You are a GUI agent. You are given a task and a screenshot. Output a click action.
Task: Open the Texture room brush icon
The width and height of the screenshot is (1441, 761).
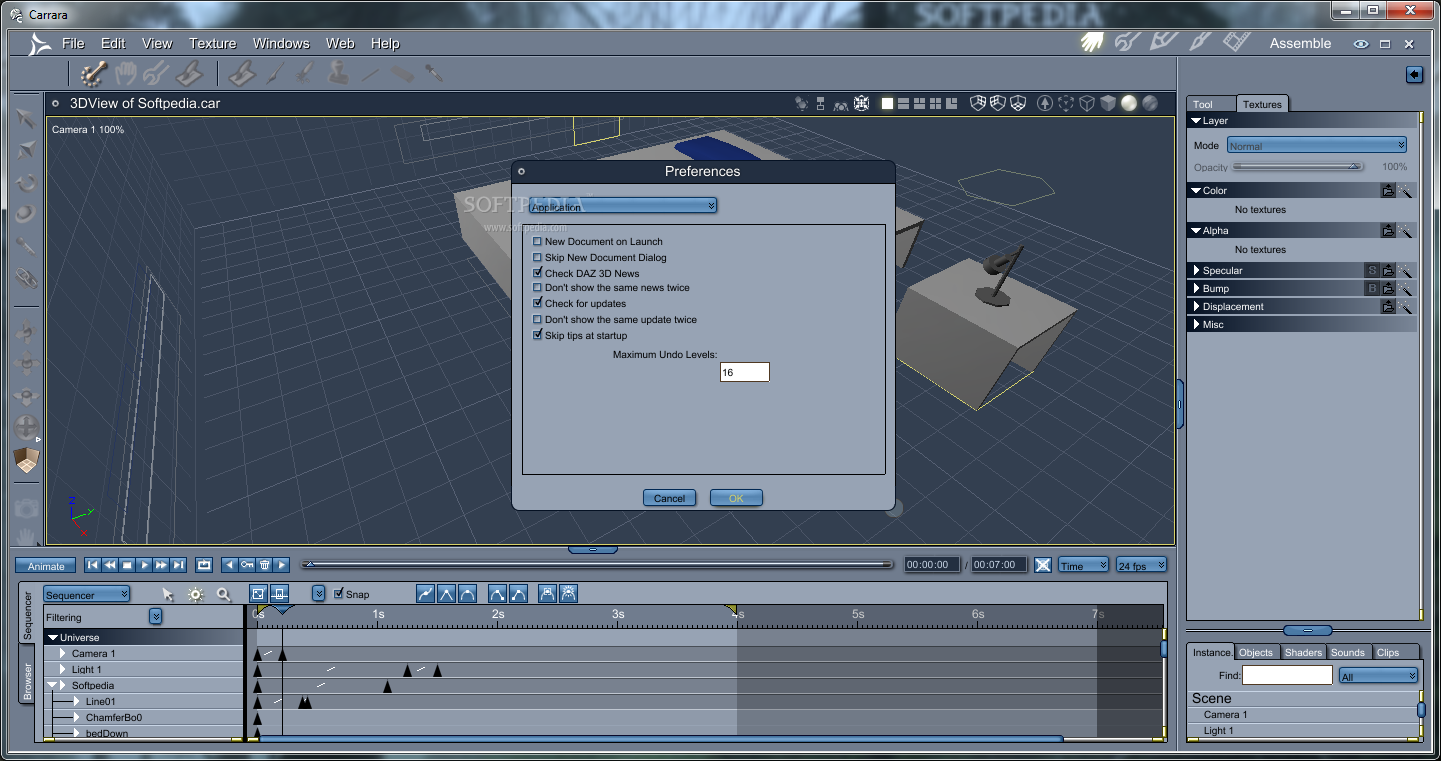click(1199, 42)
